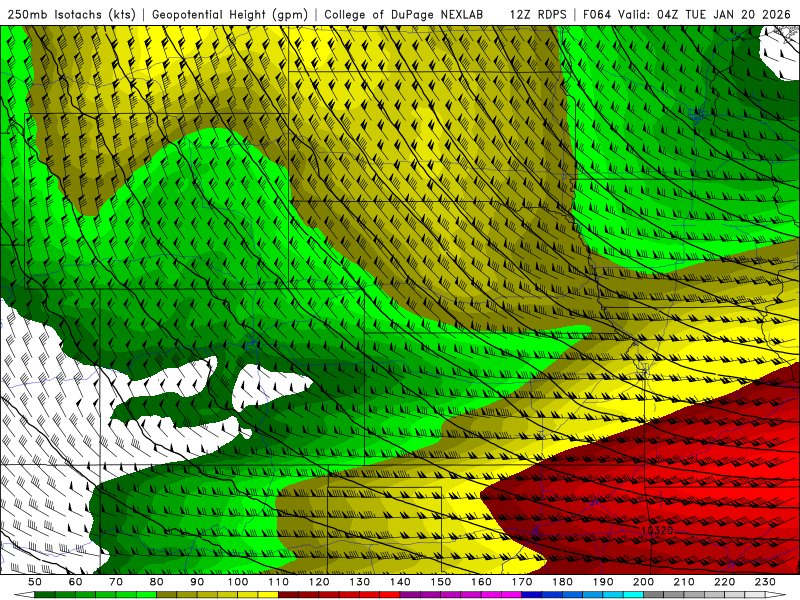Click the legend value 190
This screenshot has height=600, width=800.
tap(603, 582)
